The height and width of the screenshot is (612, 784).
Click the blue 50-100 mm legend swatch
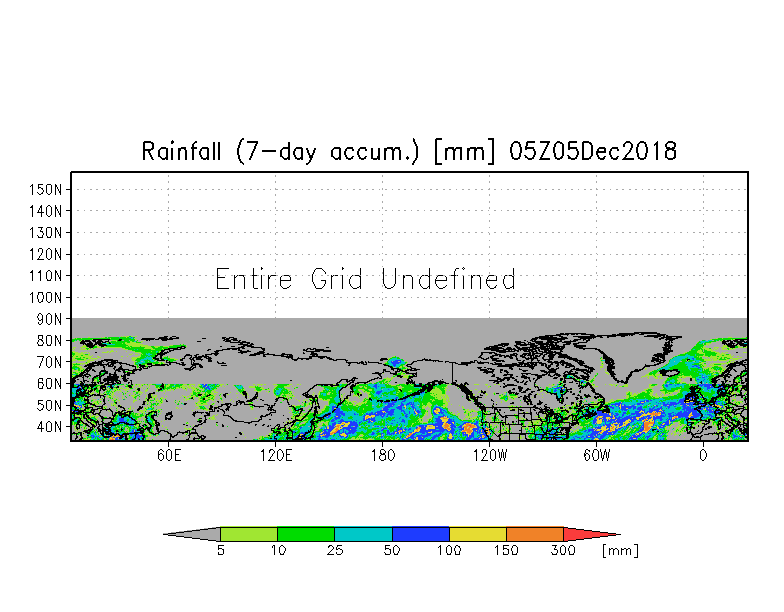point(421,534)
